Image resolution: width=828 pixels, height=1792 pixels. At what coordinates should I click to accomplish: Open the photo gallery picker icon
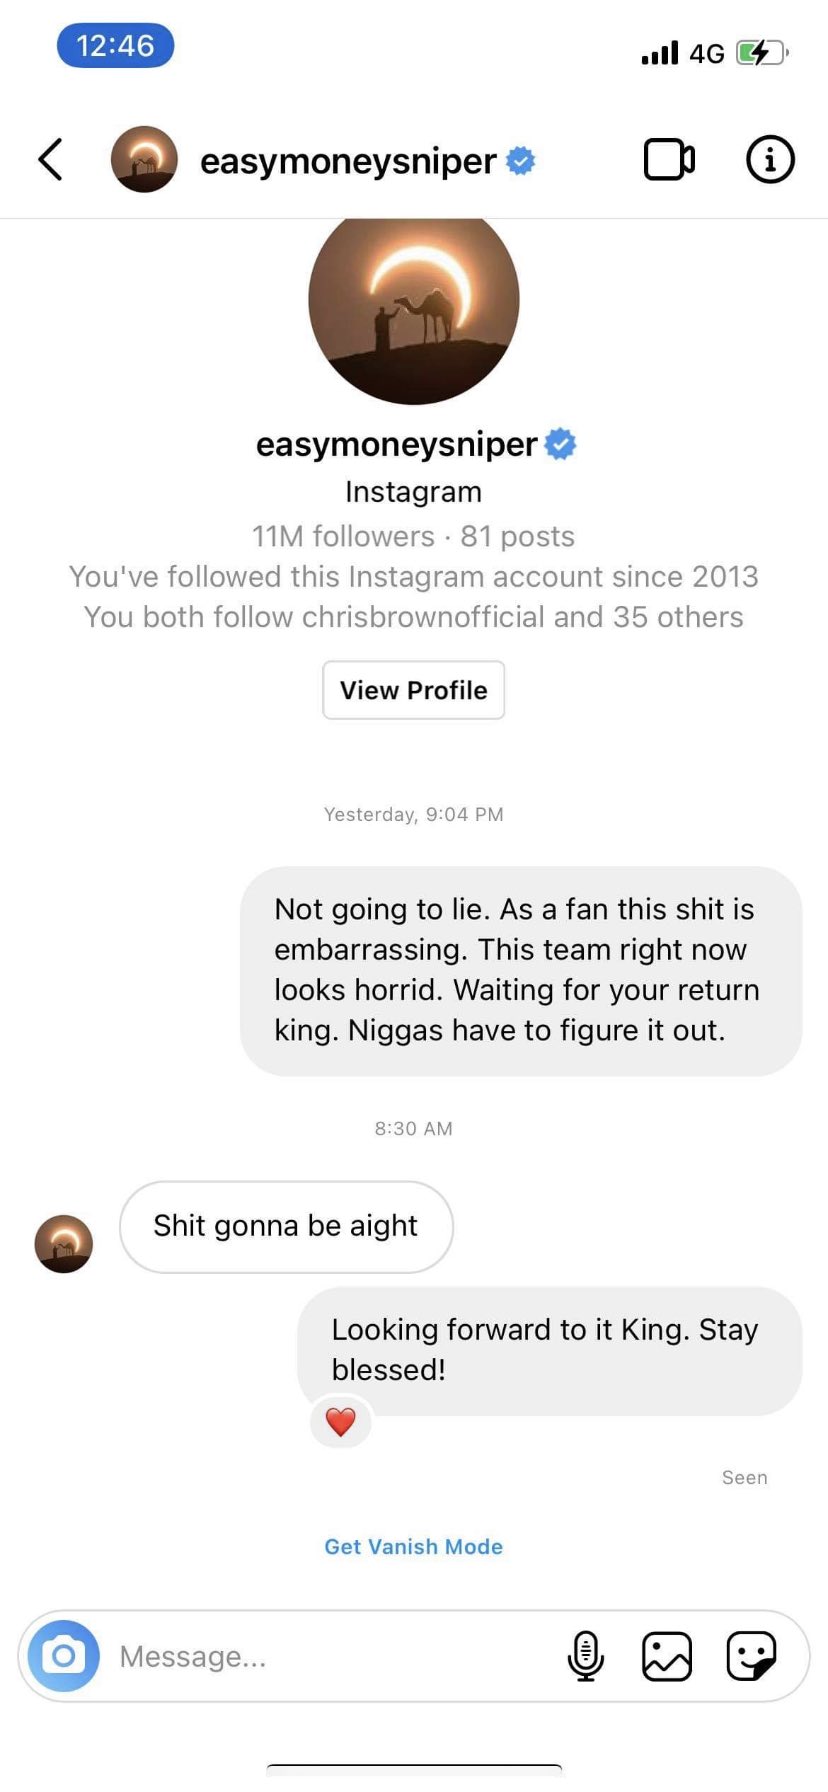pos(667,1656)
